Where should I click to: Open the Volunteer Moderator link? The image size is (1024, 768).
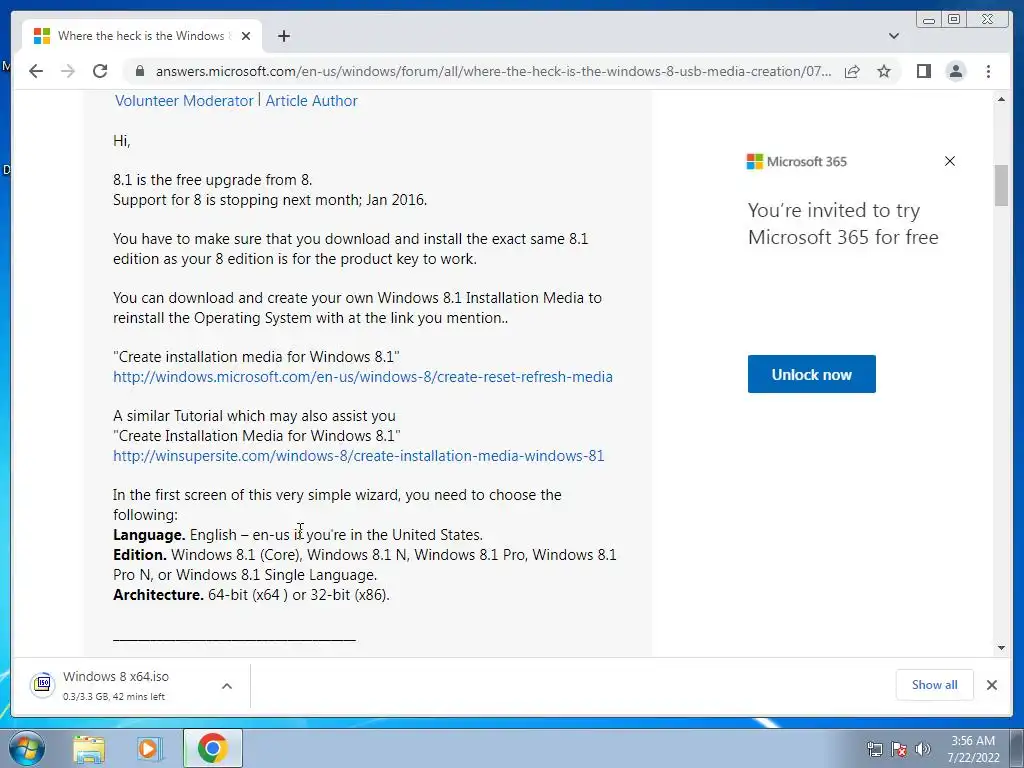[x=184, y=101]
